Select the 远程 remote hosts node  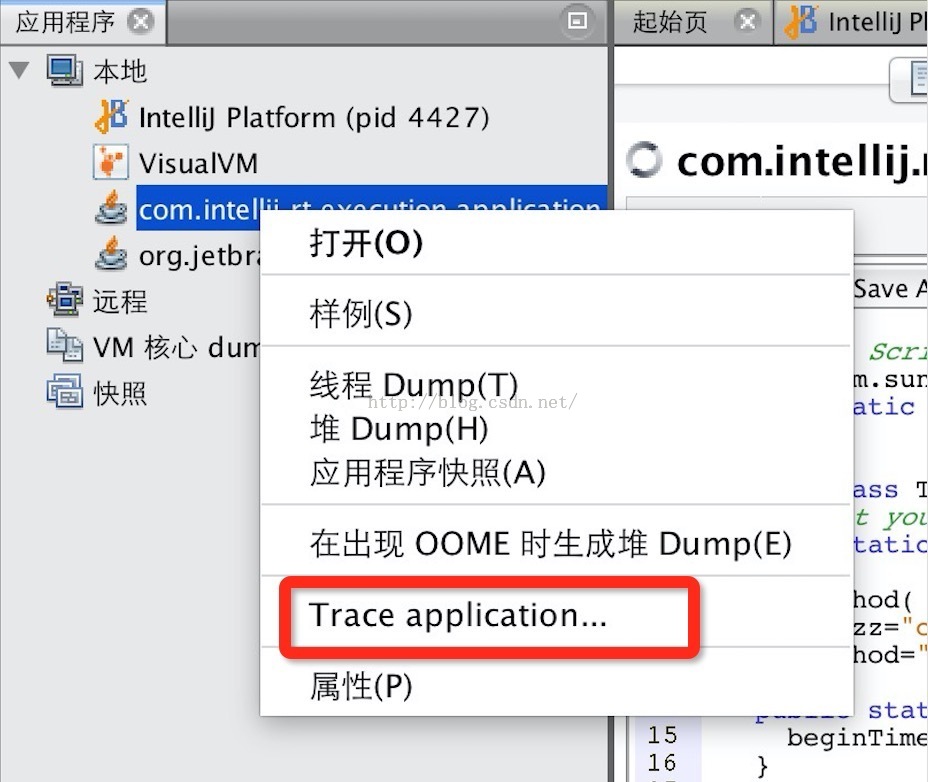[x=120, y=301]
